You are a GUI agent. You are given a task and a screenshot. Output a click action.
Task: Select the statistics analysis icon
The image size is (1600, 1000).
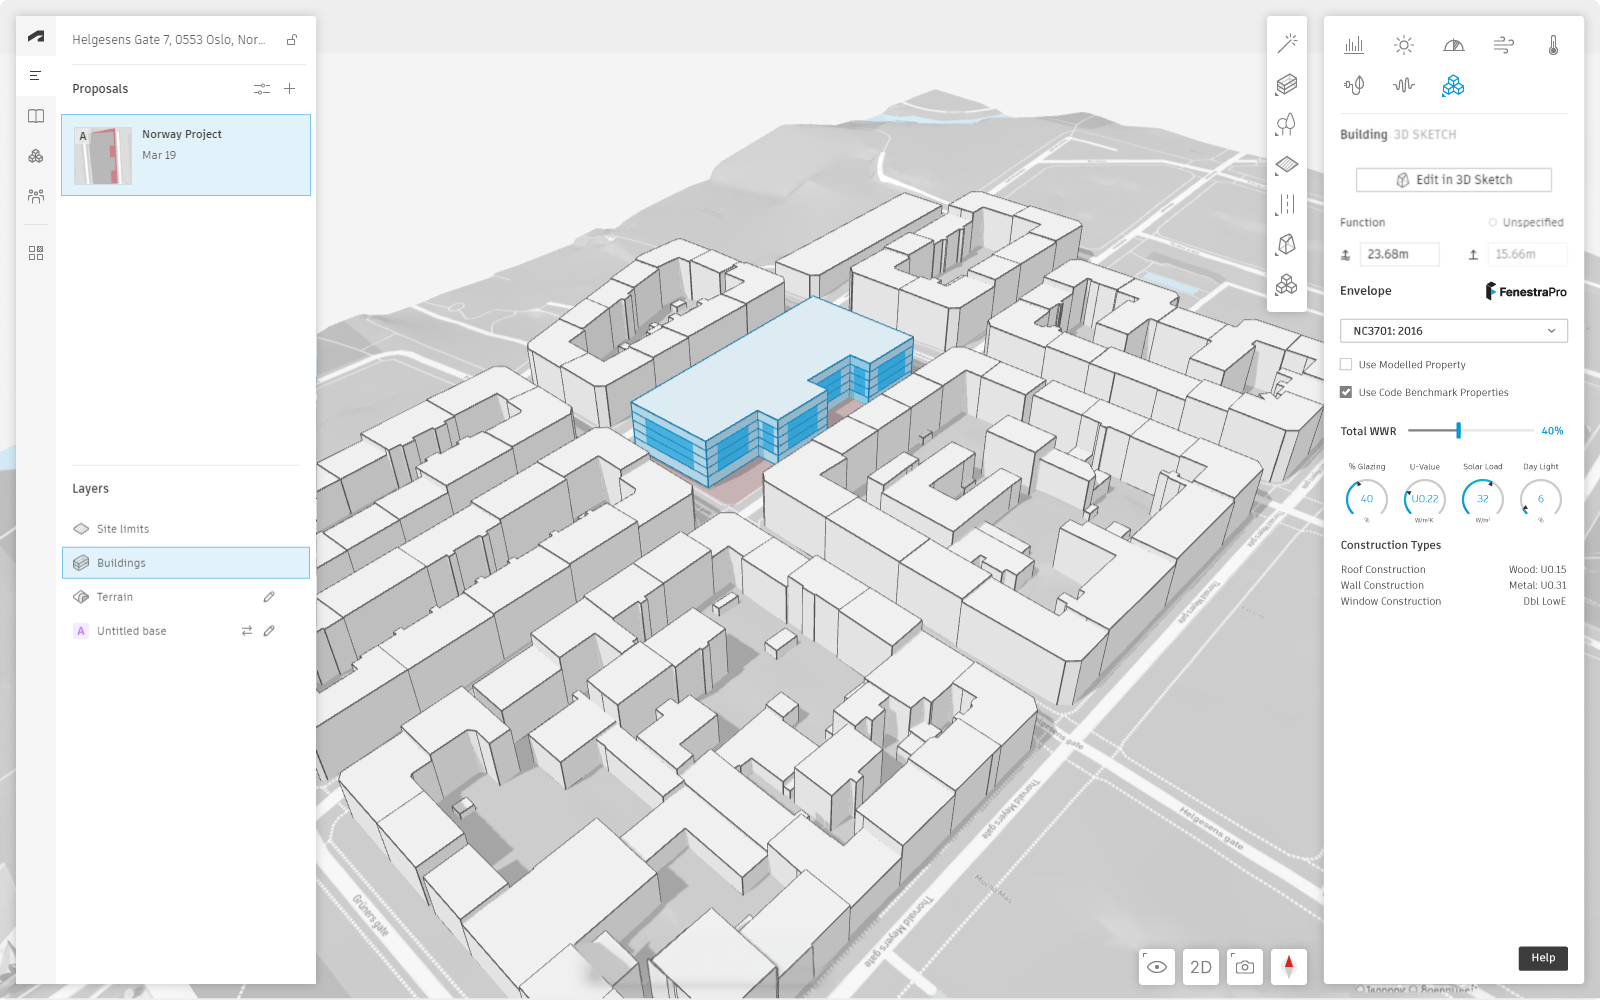tap(1354, 45)
